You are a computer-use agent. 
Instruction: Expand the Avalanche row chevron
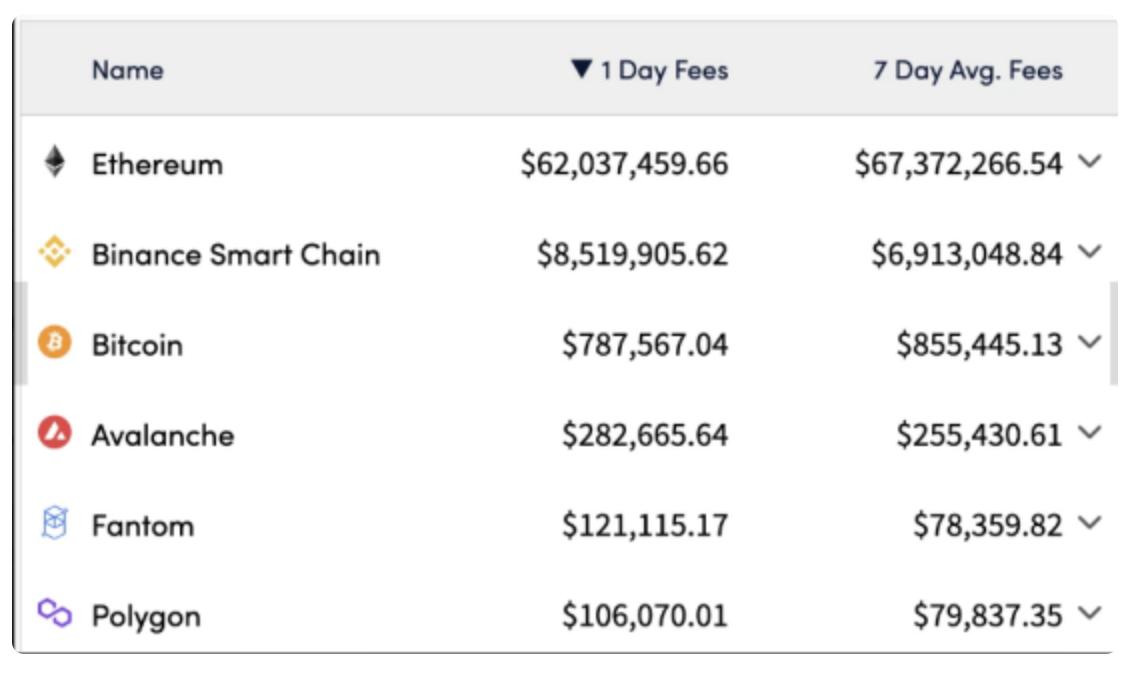pyautogui.click(x=1090, y=433)
